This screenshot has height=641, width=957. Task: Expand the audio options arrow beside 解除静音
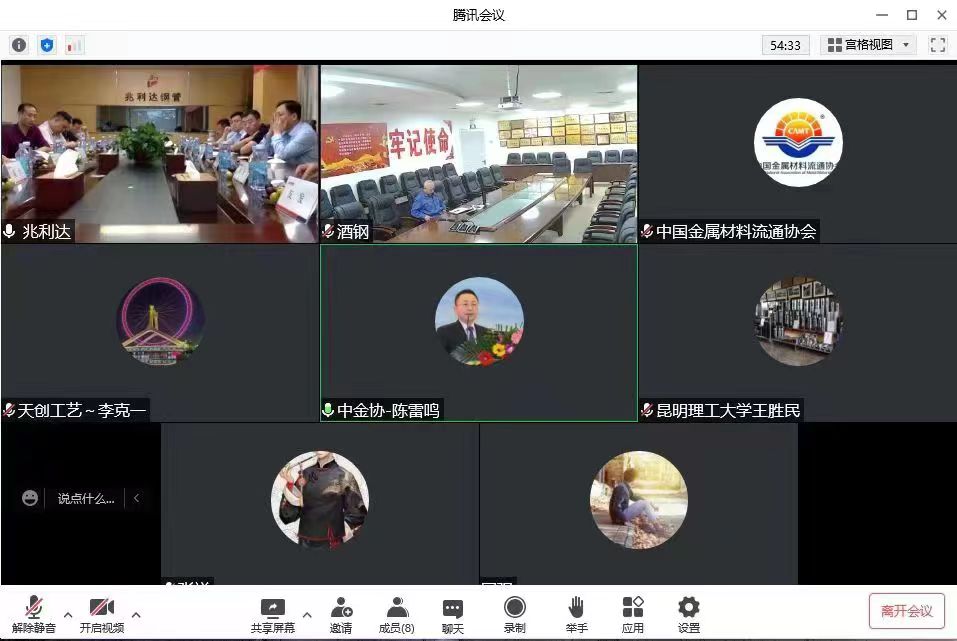pyautogui.click(x=68, y=615)
